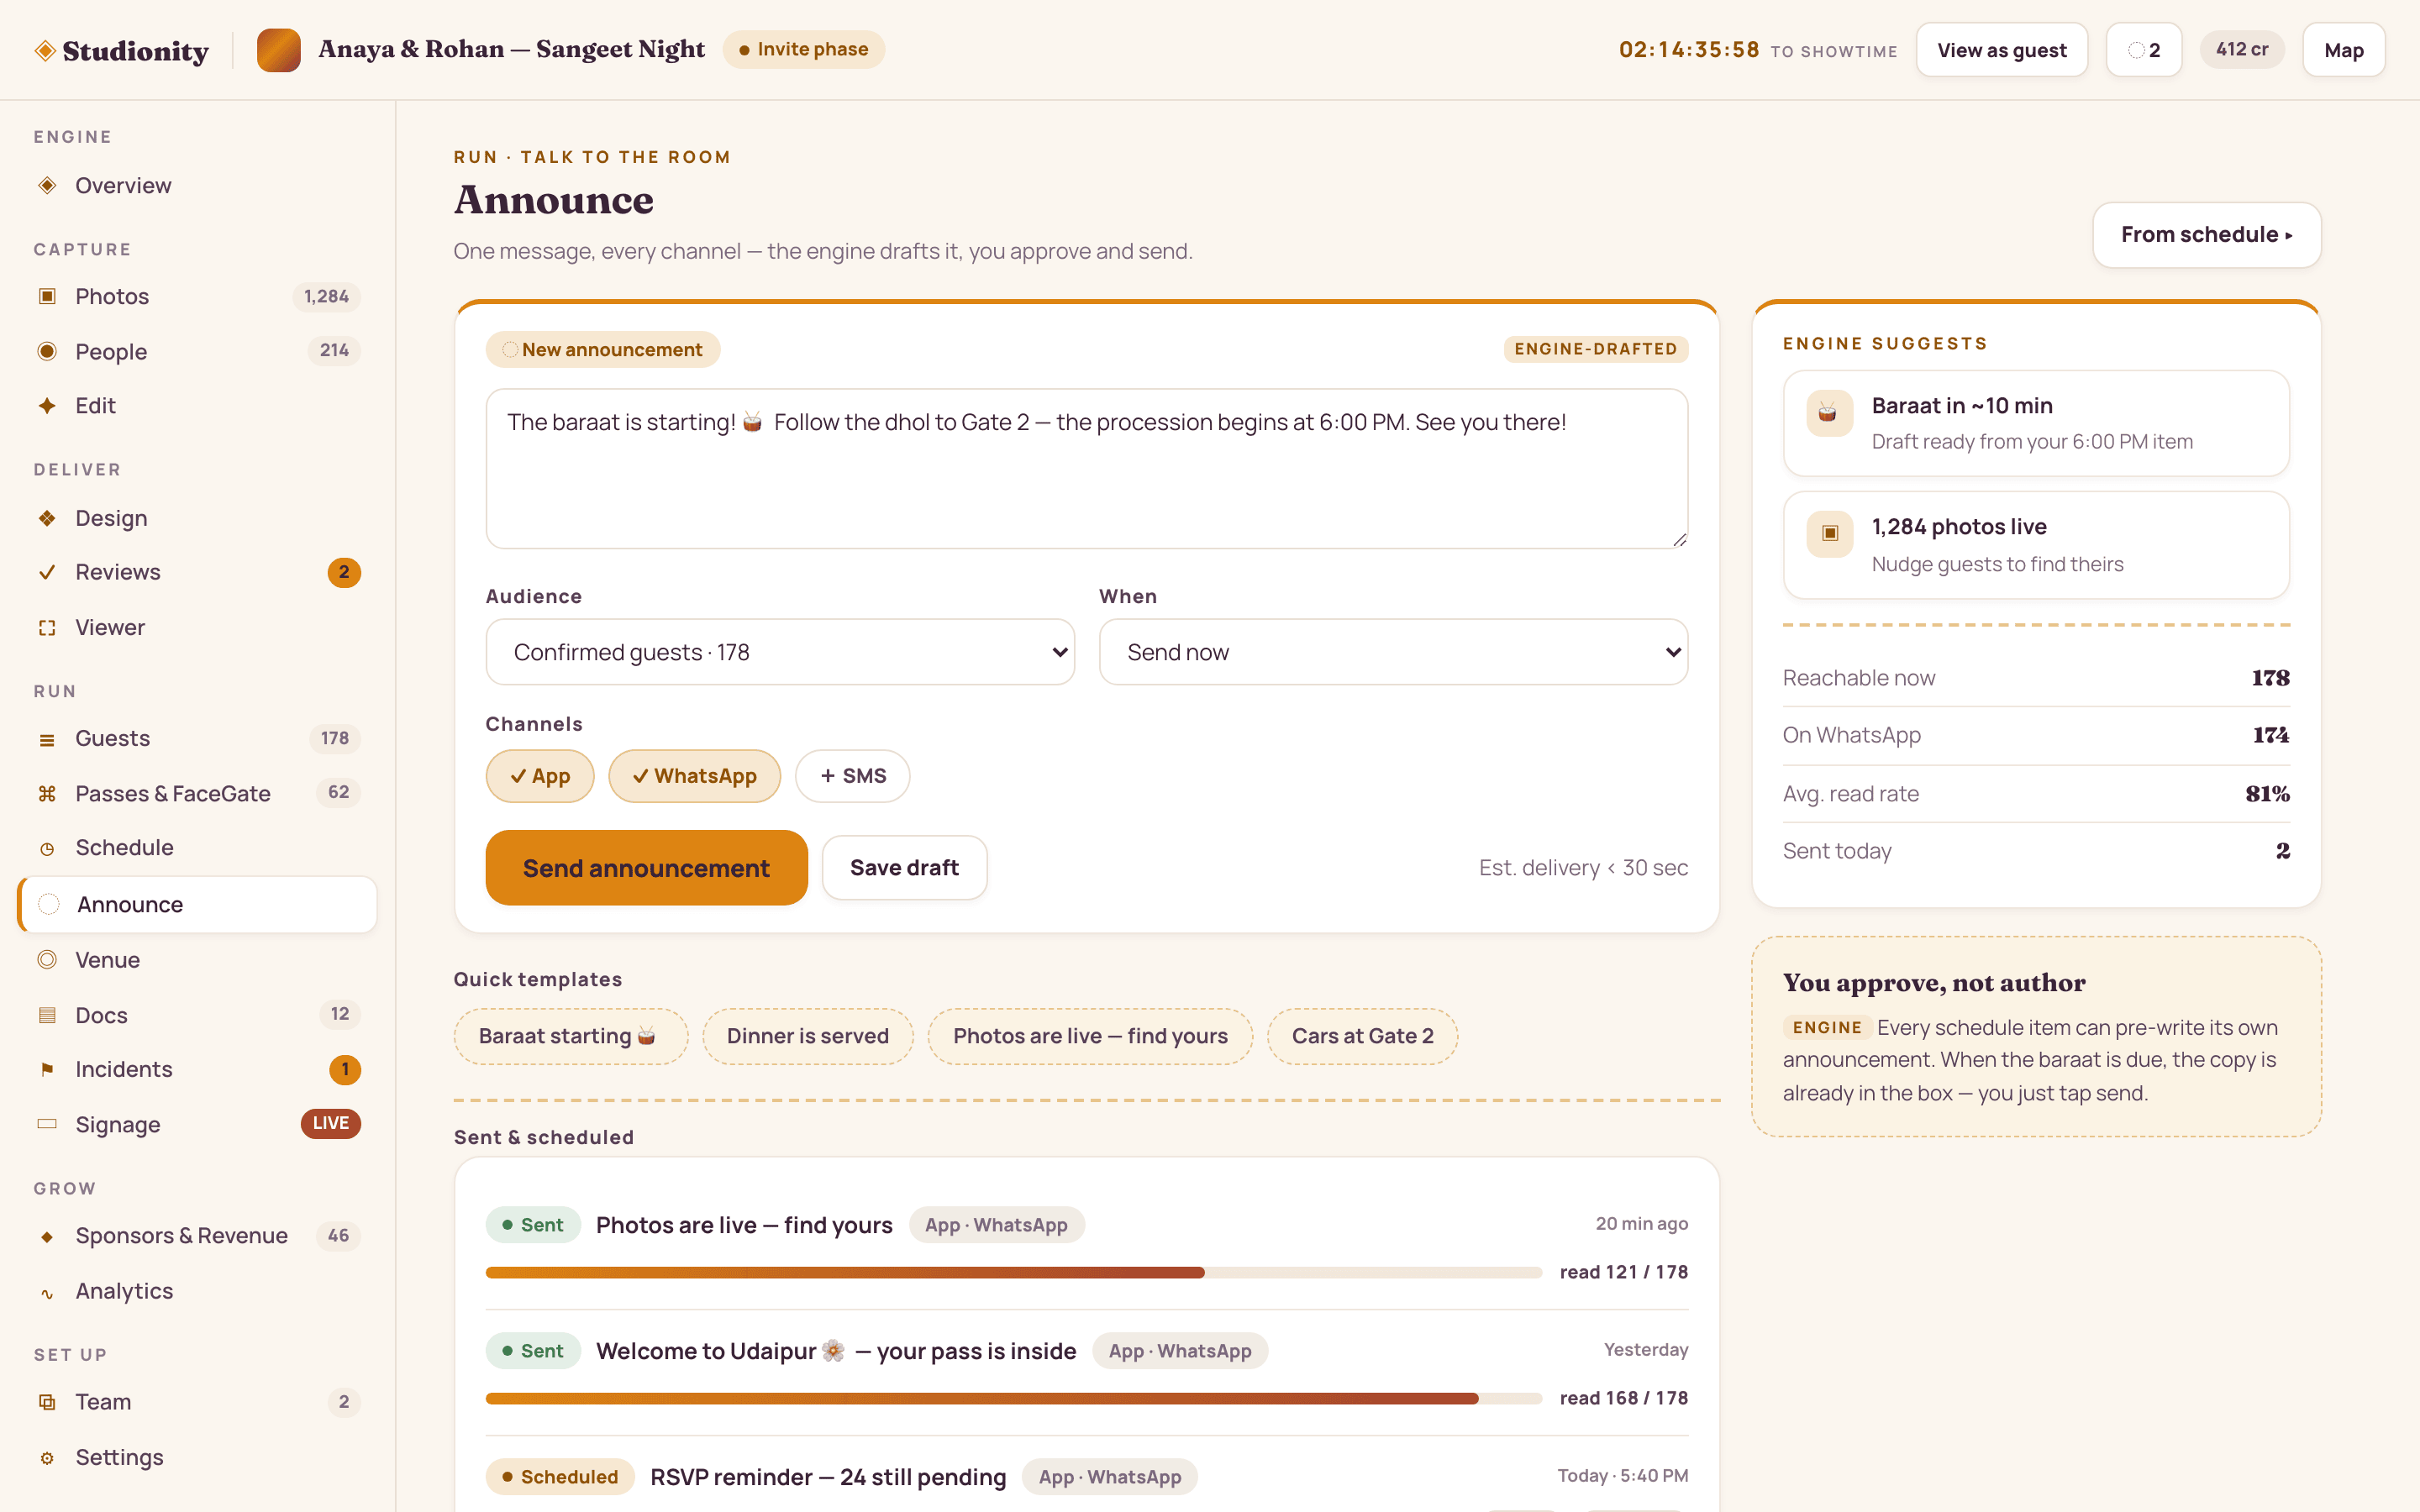Click the Passes & FaceGate command icon

pos(47,793)
